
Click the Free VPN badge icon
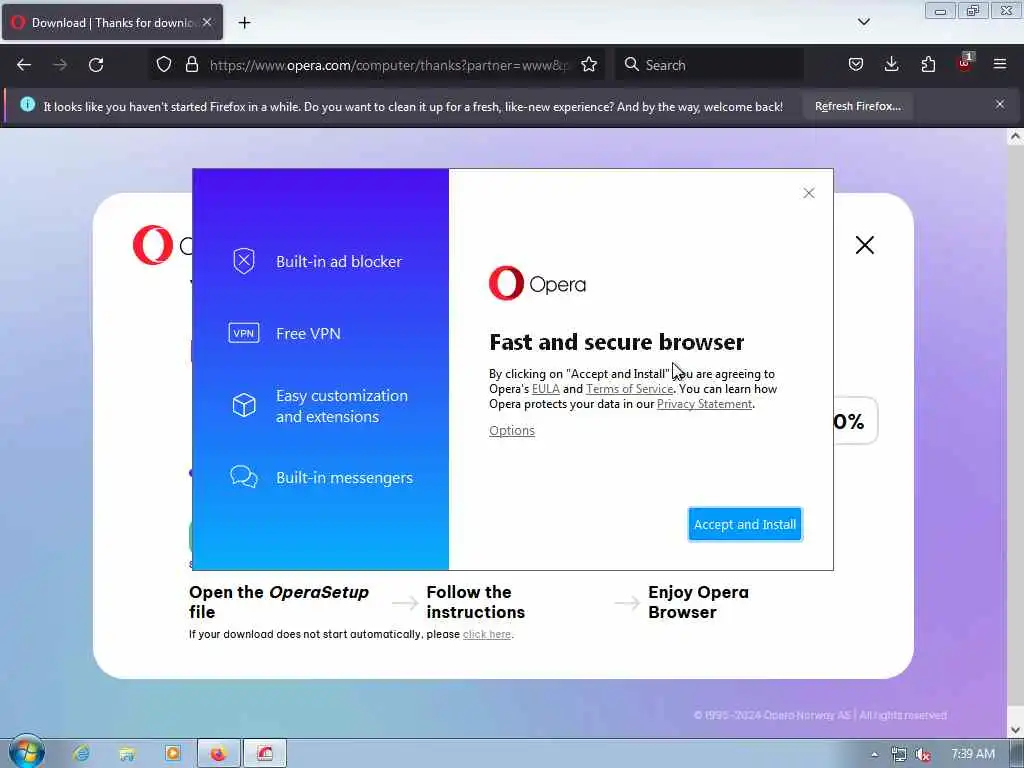(244, 333)
